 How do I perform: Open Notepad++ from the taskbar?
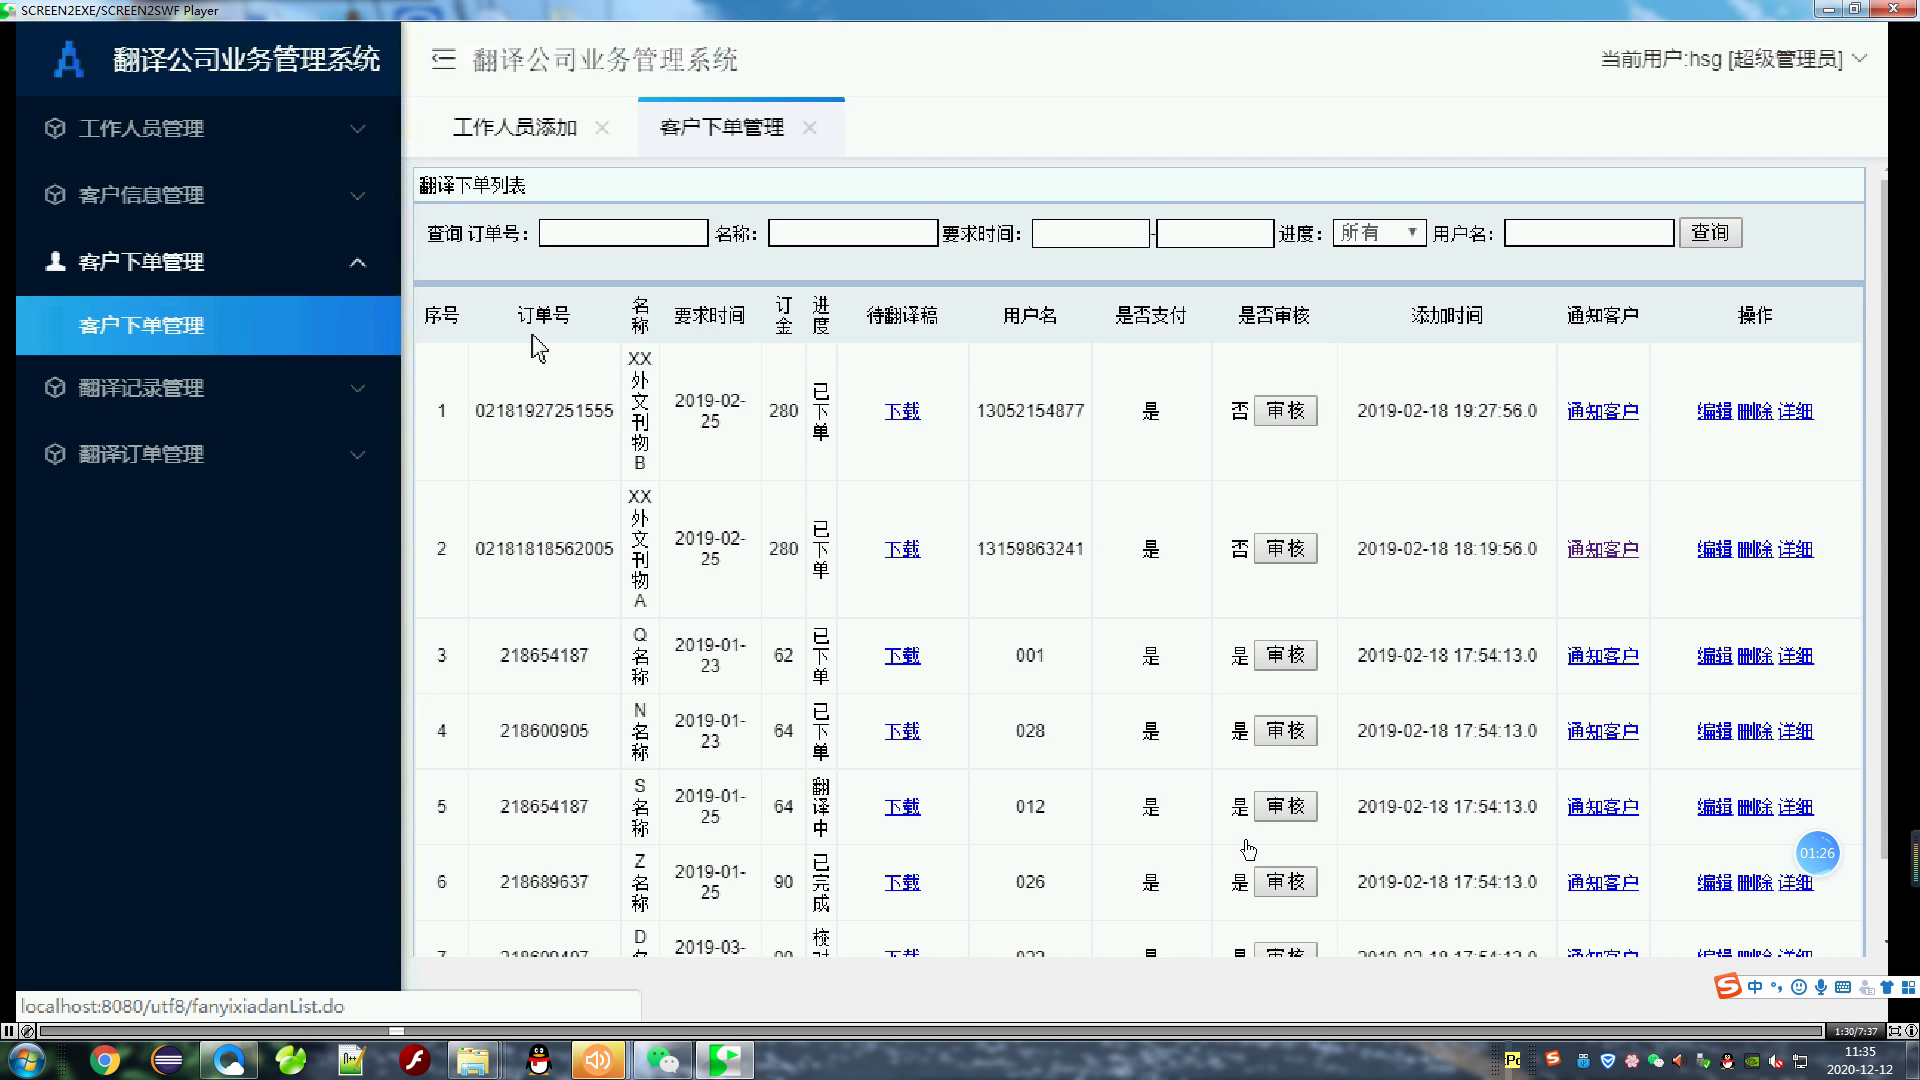tap(351, 1060)
